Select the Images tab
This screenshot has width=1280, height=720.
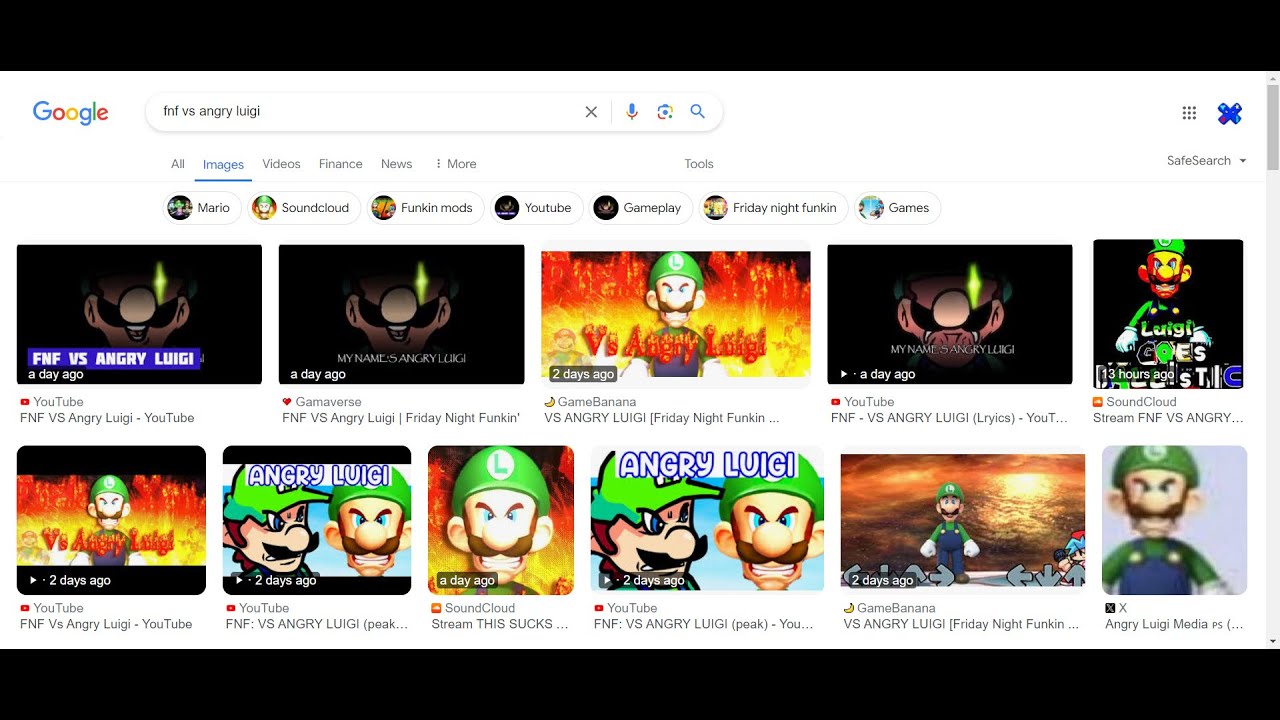coord(223,165)
